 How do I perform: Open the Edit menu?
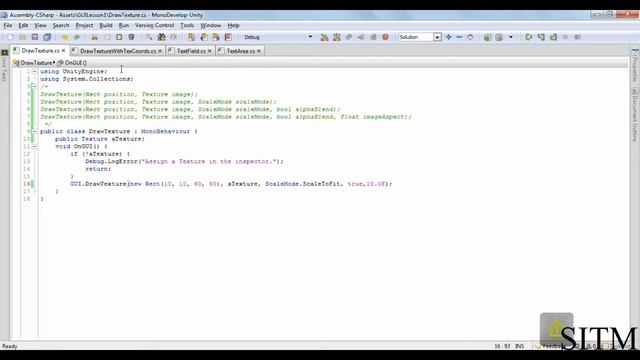click(x=23, y=25)
